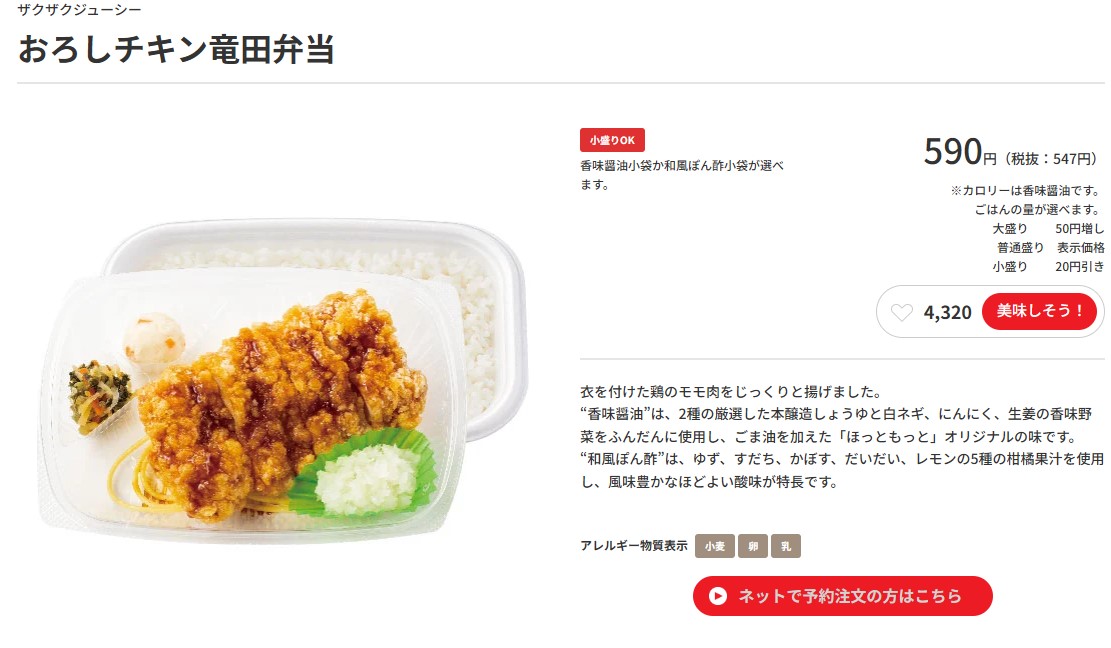Screen dimensions: 1111x648
Task: Select the 乳 allergen badge
Action: click(786, 546)
